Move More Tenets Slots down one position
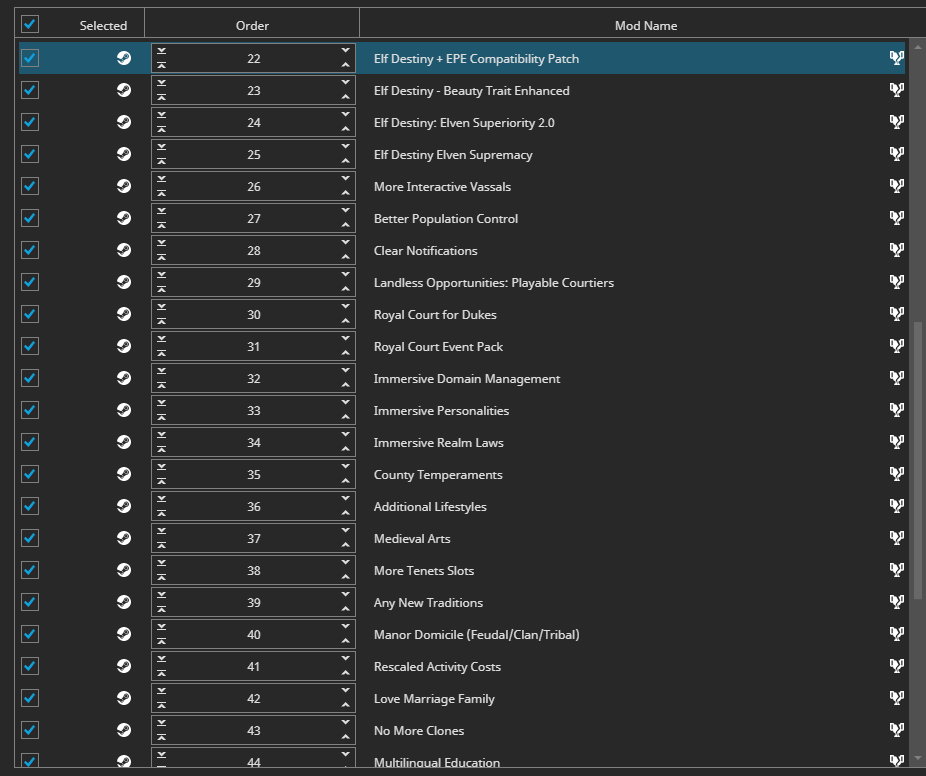Image resolution: width=926 pixels, height=776 pixels. [345, 563]
